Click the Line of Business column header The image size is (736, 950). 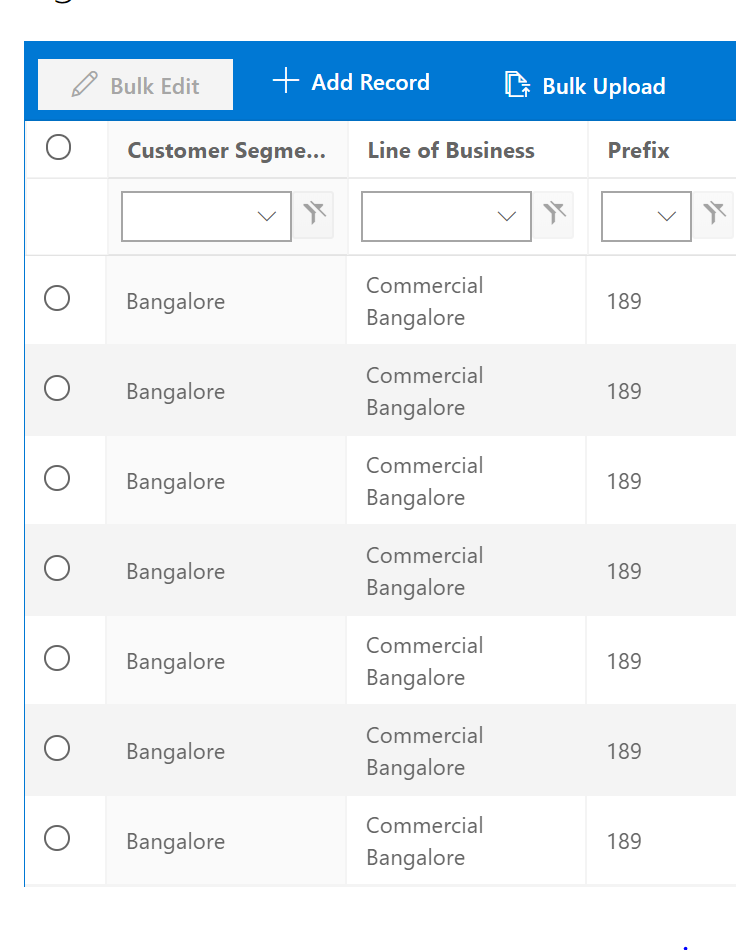451,151
